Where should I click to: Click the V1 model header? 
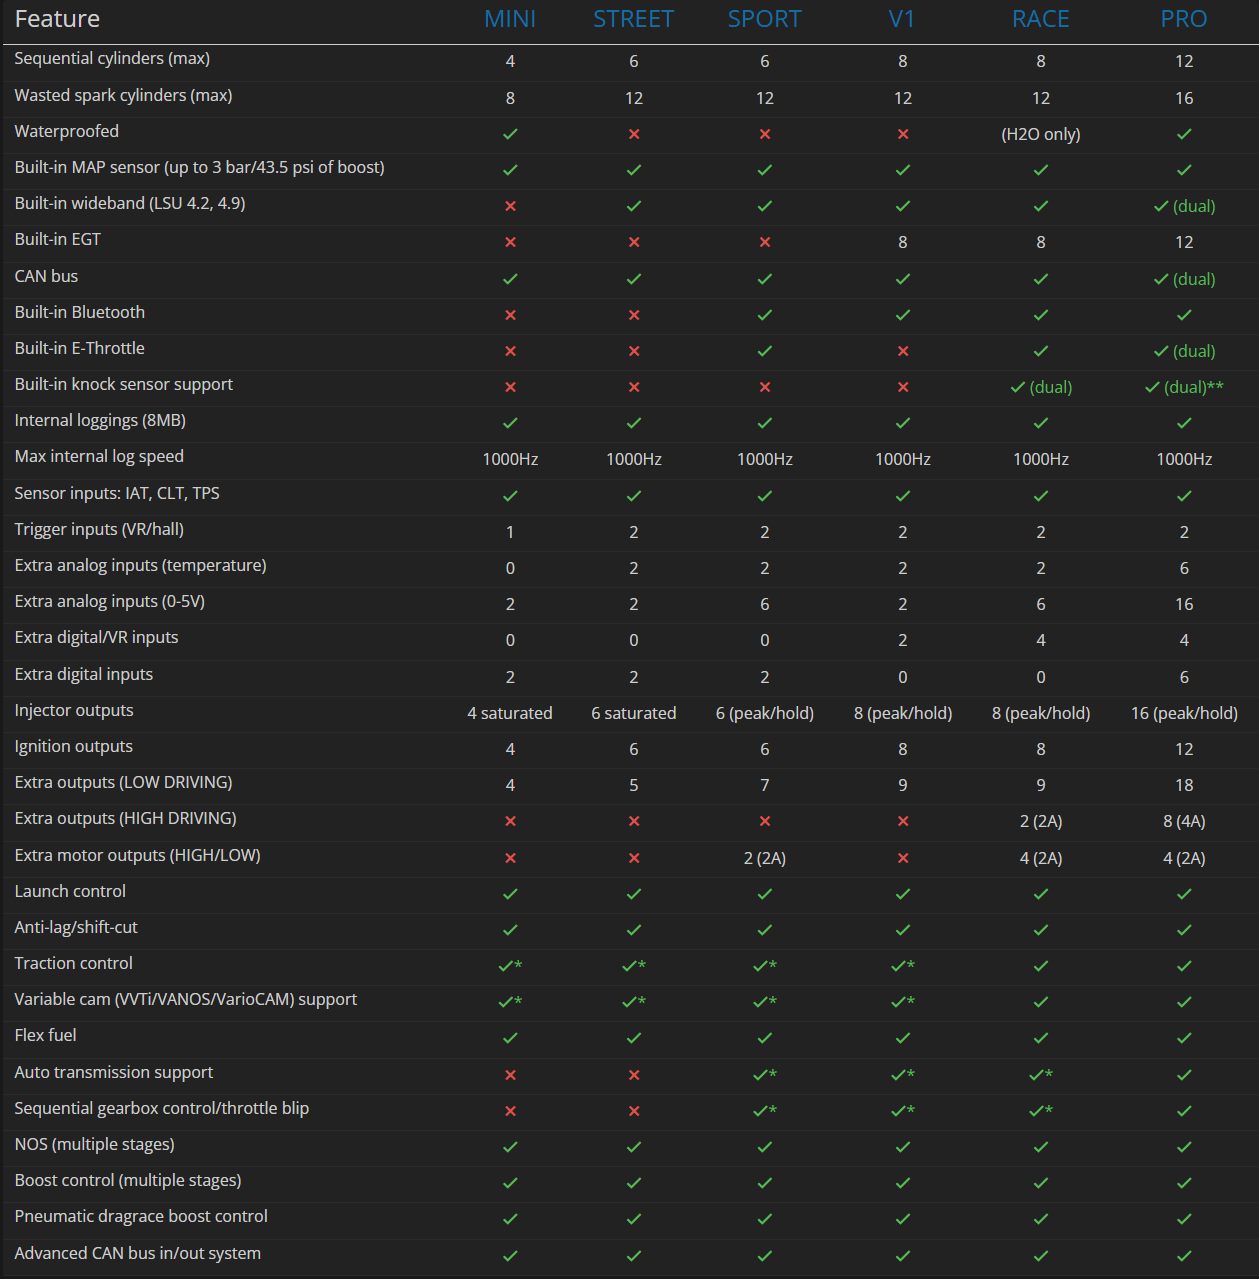tap(902, 19)
